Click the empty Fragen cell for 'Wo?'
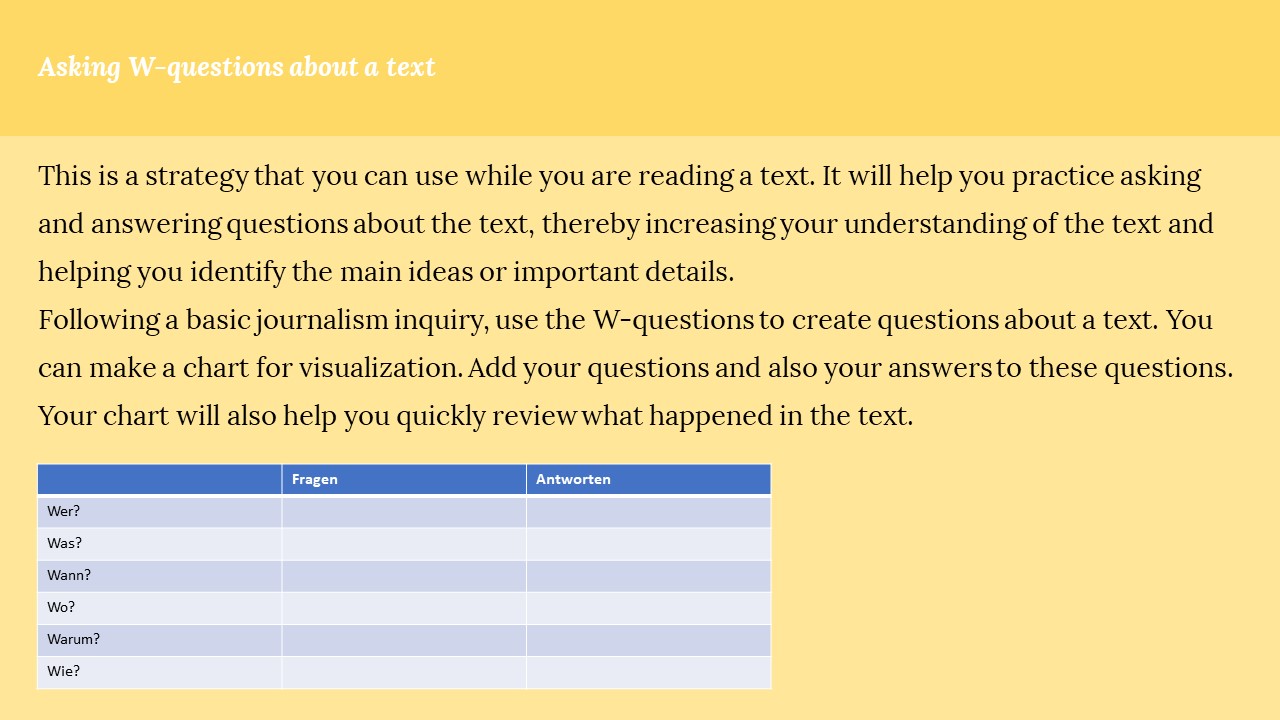 click(x=404, y=608)
